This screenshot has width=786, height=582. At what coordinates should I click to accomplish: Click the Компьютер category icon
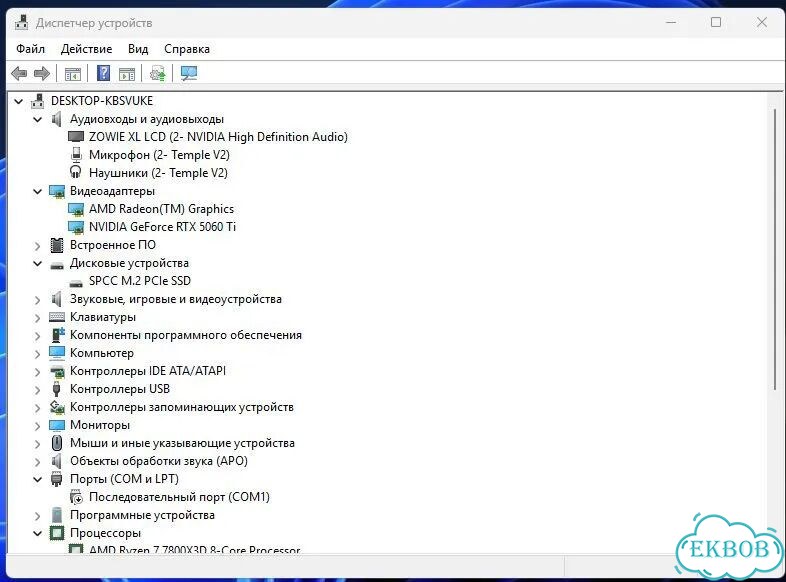57,353
